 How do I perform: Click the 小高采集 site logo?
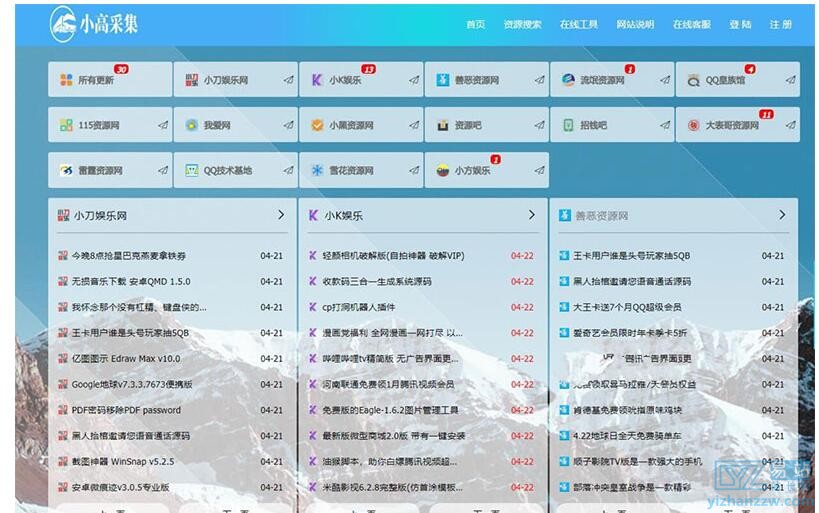pyautogui.click(x=94, y=24)
